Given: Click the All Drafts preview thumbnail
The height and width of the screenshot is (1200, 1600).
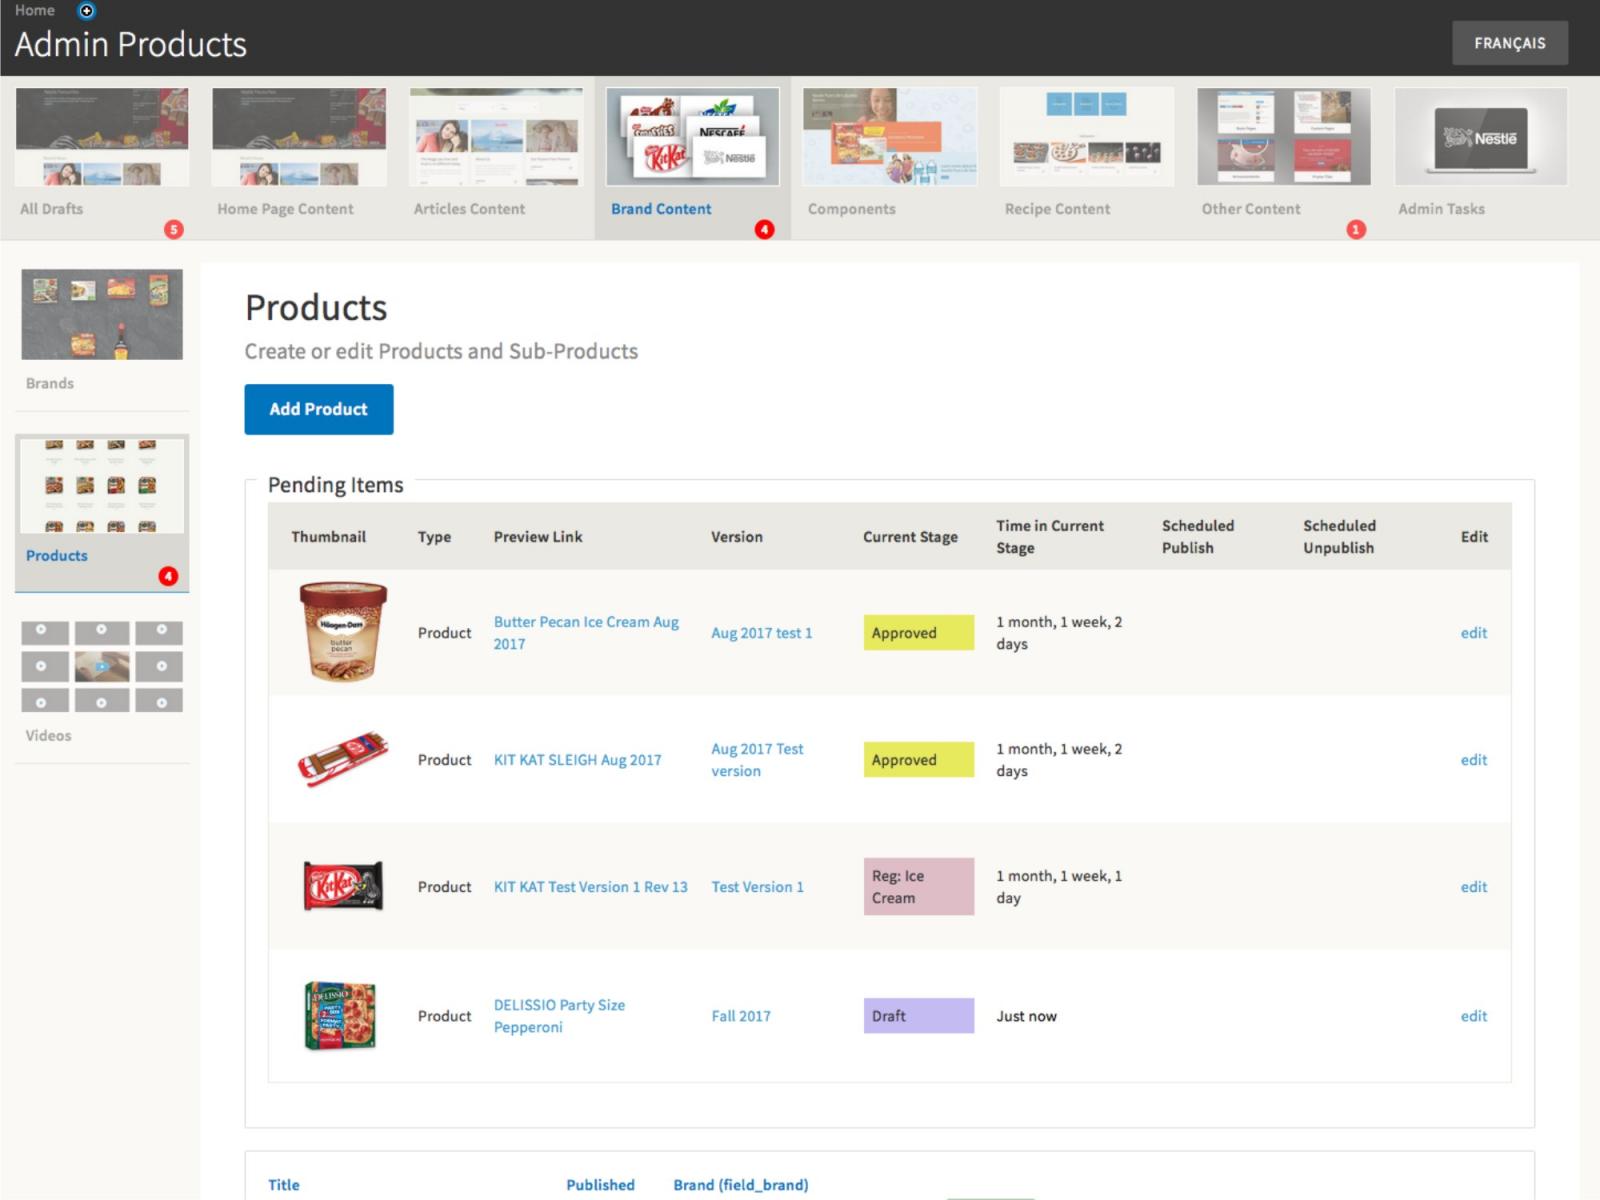Looking at the screenshot, I should pos(102,137).
